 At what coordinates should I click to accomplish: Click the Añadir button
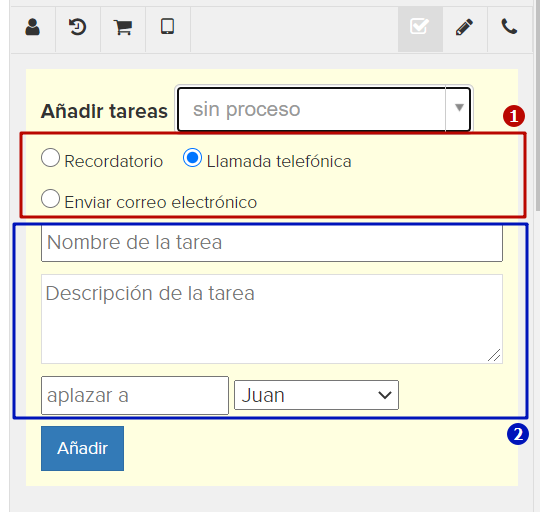click(82, 448)
